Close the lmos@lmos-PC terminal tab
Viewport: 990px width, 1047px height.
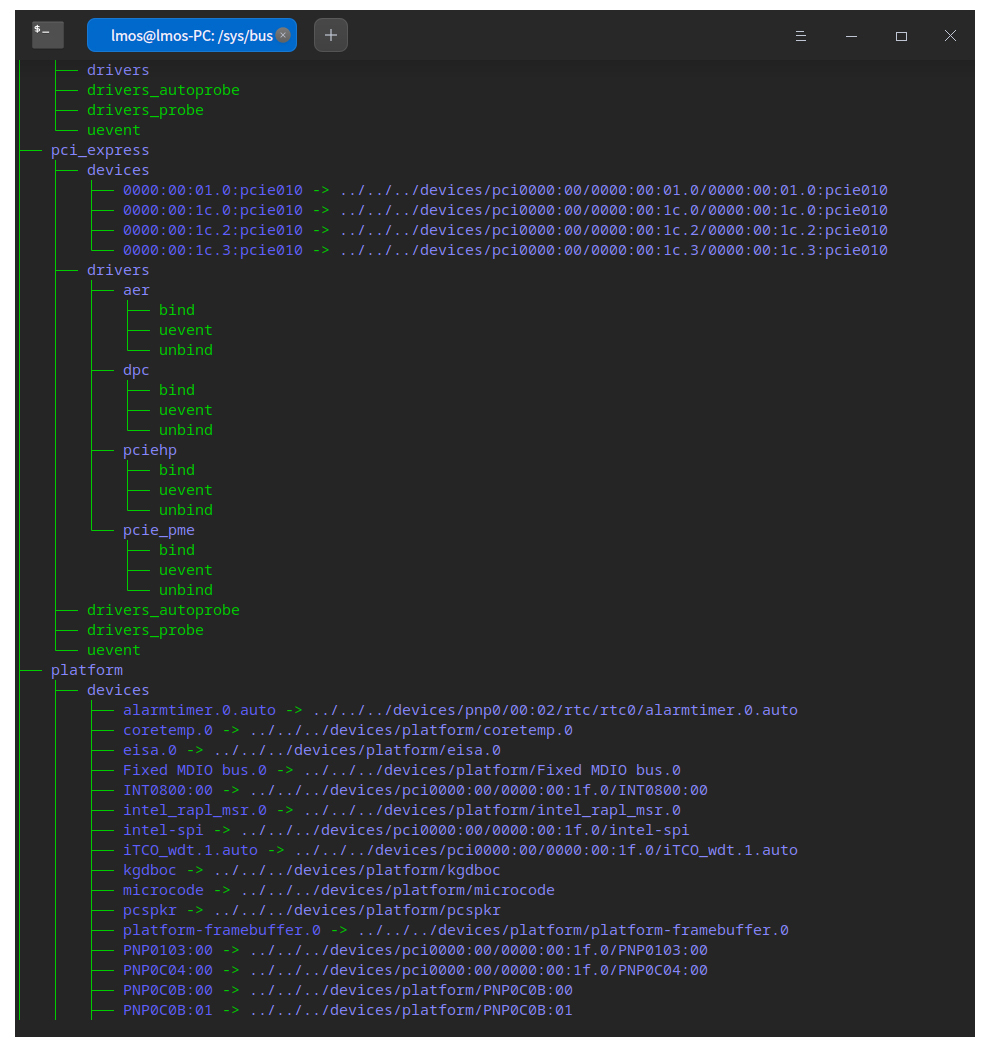click(283, 35)
